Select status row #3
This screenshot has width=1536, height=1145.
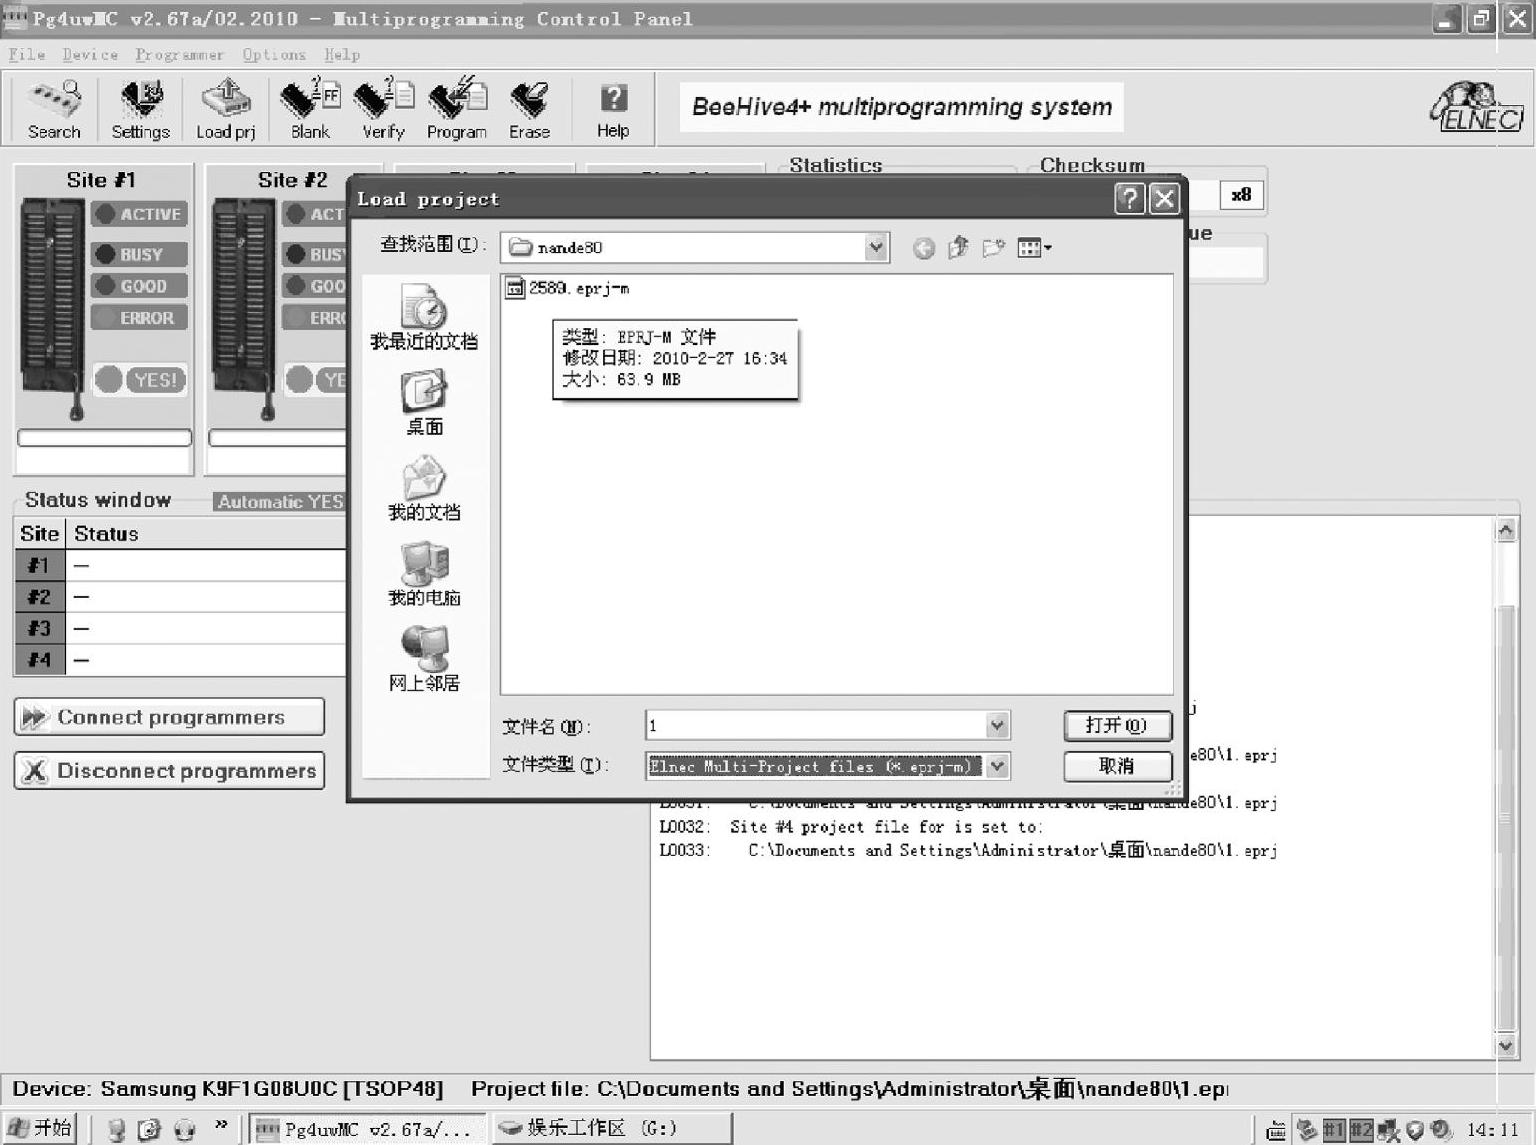pyautogui.click(x=181, y=628)
